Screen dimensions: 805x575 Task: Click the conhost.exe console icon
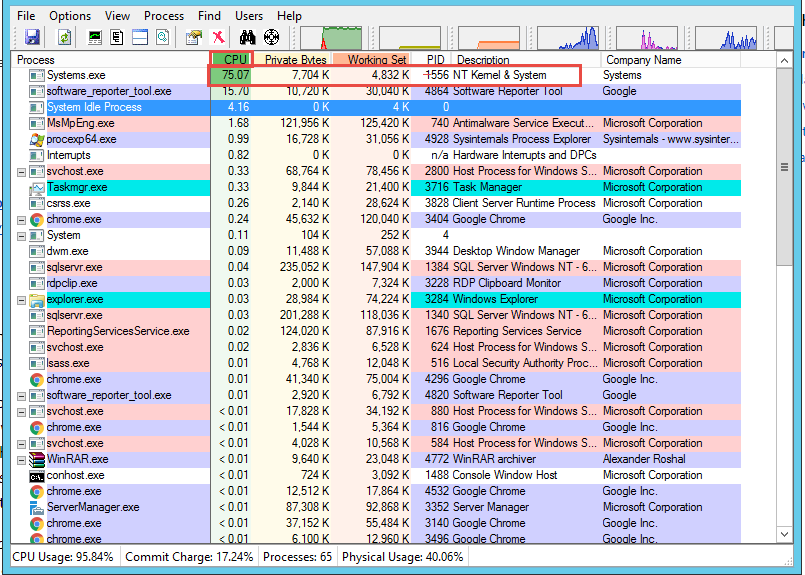click(x=36, y=476)
